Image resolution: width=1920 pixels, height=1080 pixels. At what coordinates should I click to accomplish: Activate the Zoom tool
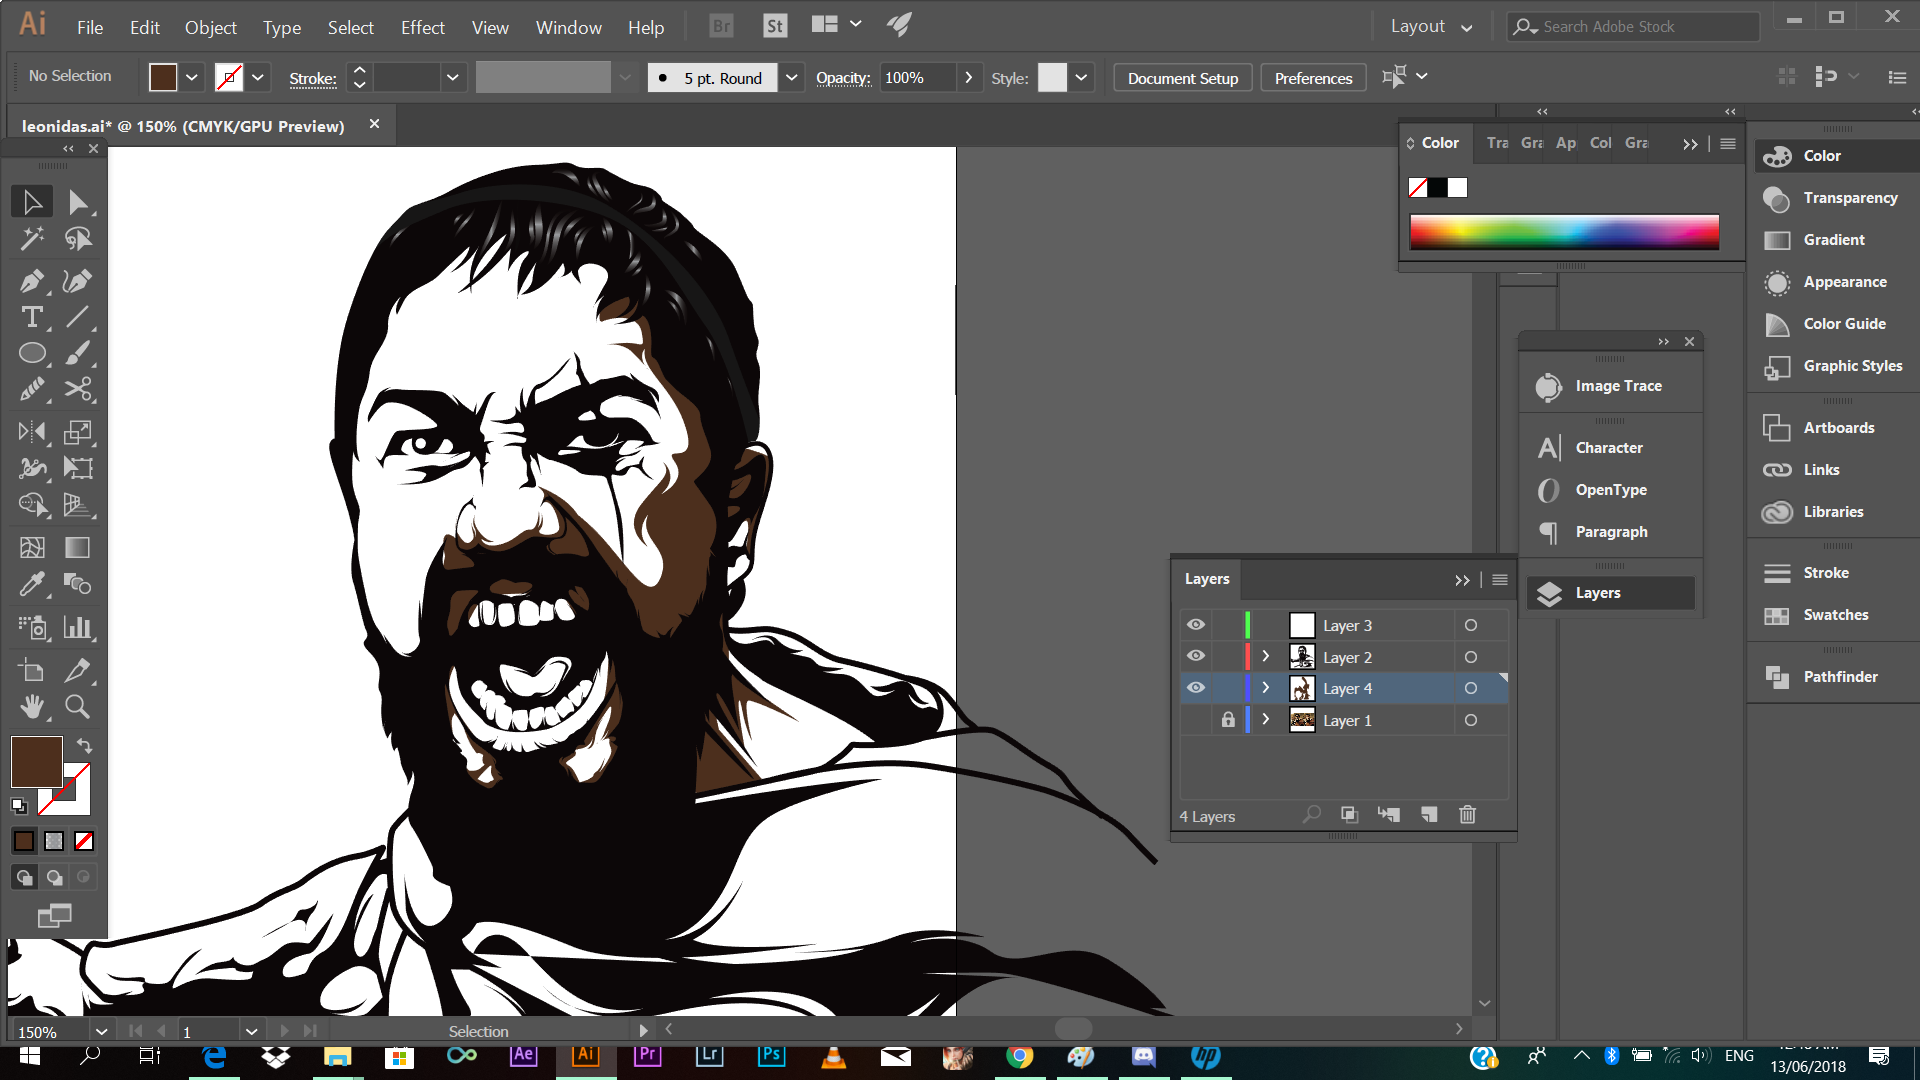click(x=77, y=707)
